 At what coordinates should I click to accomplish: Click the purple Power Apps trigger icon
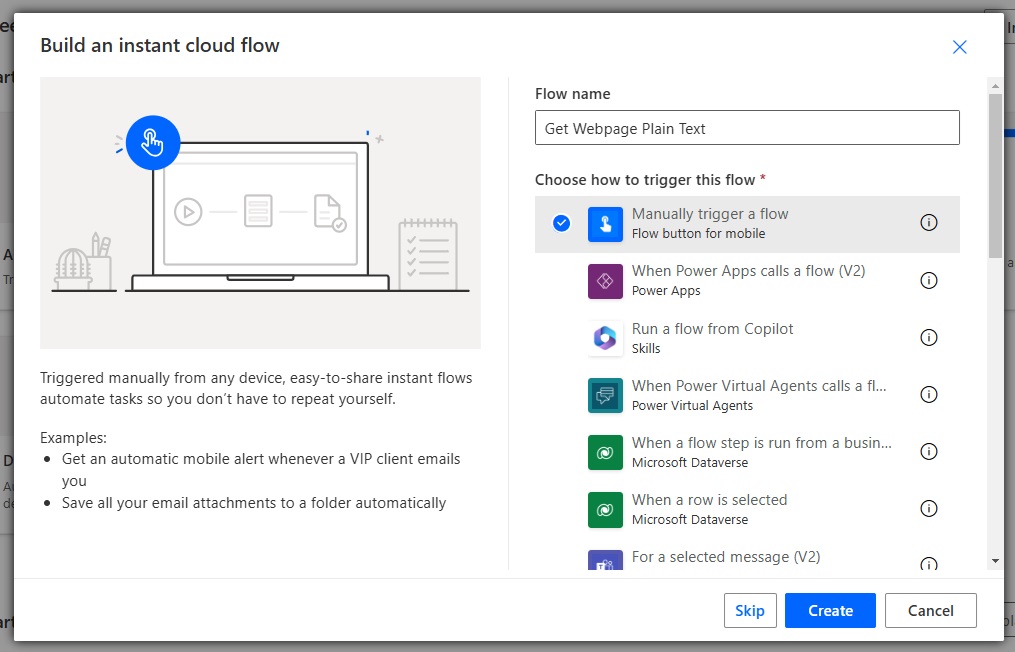pos(605,281)
